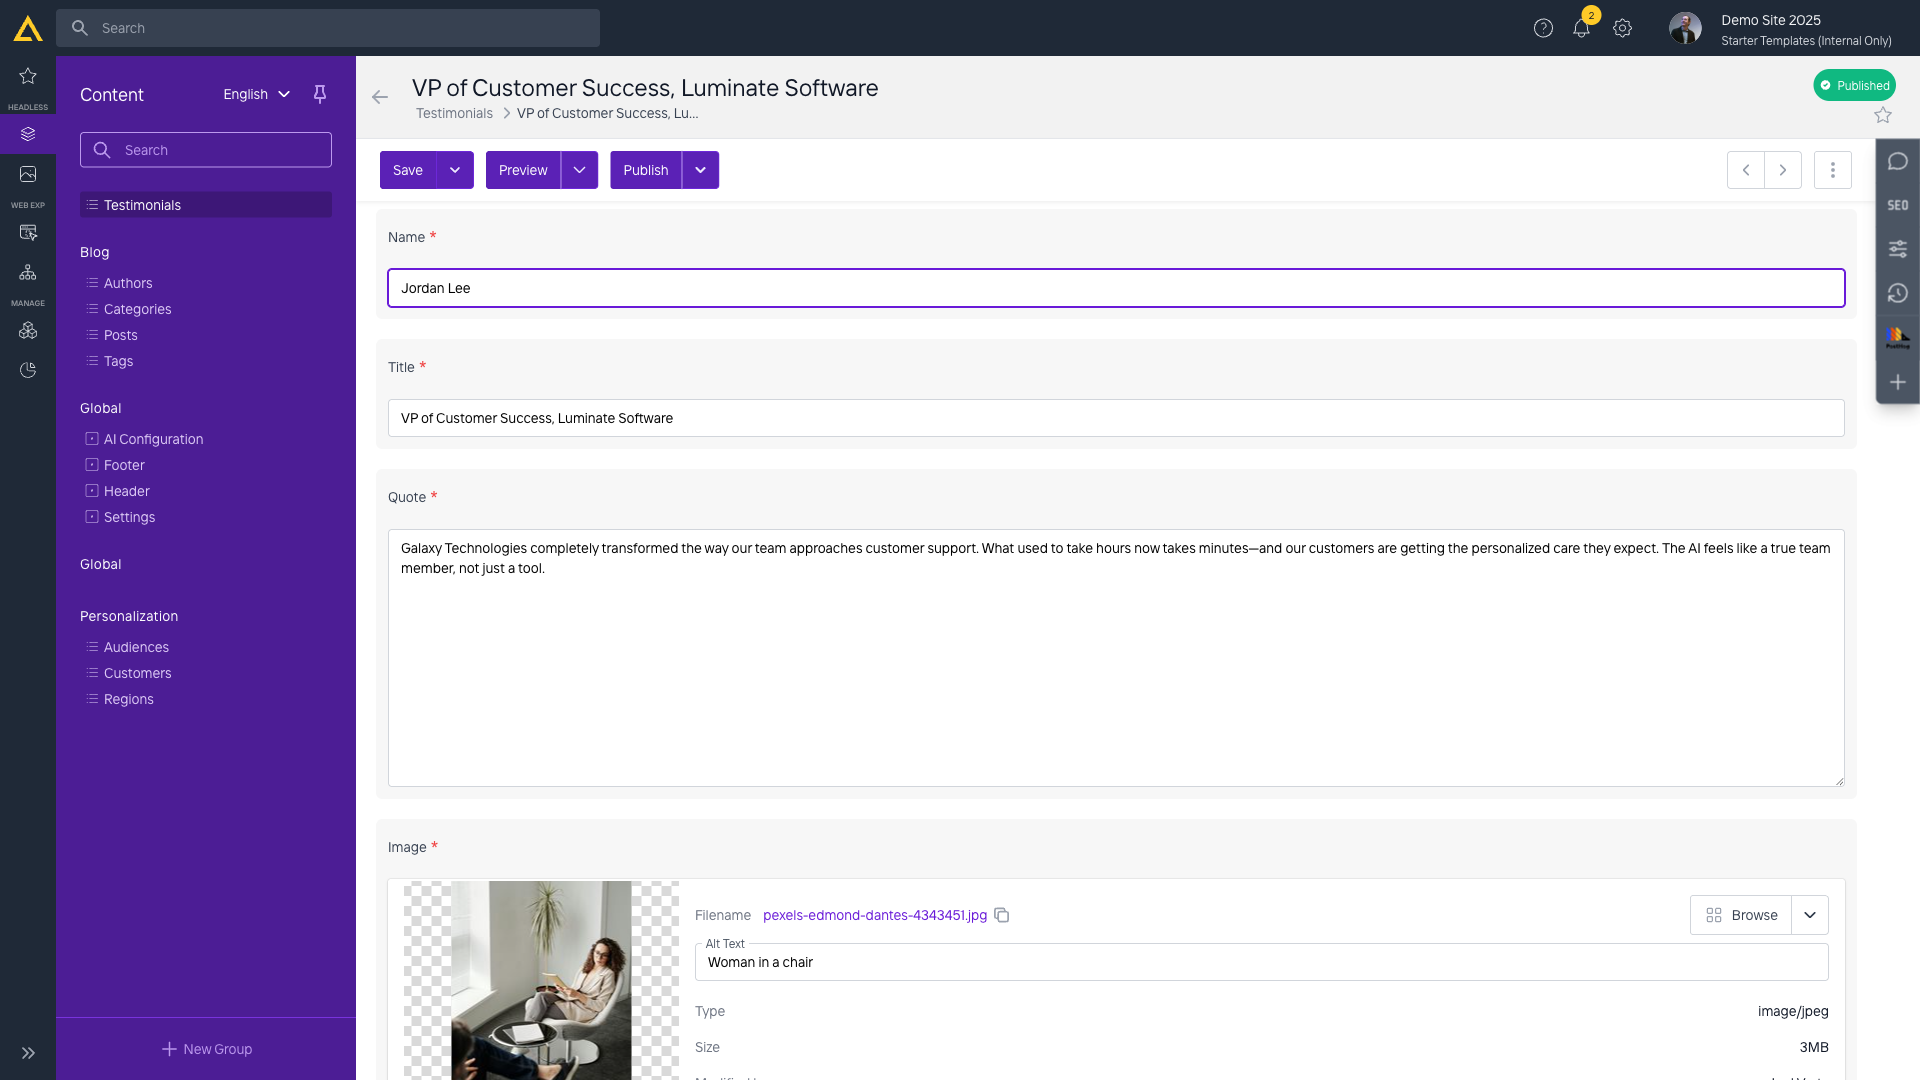Open the comments panel icon
Image resolution: width=1920 pixels, height=1080 pixels.
coord(1897,161)
